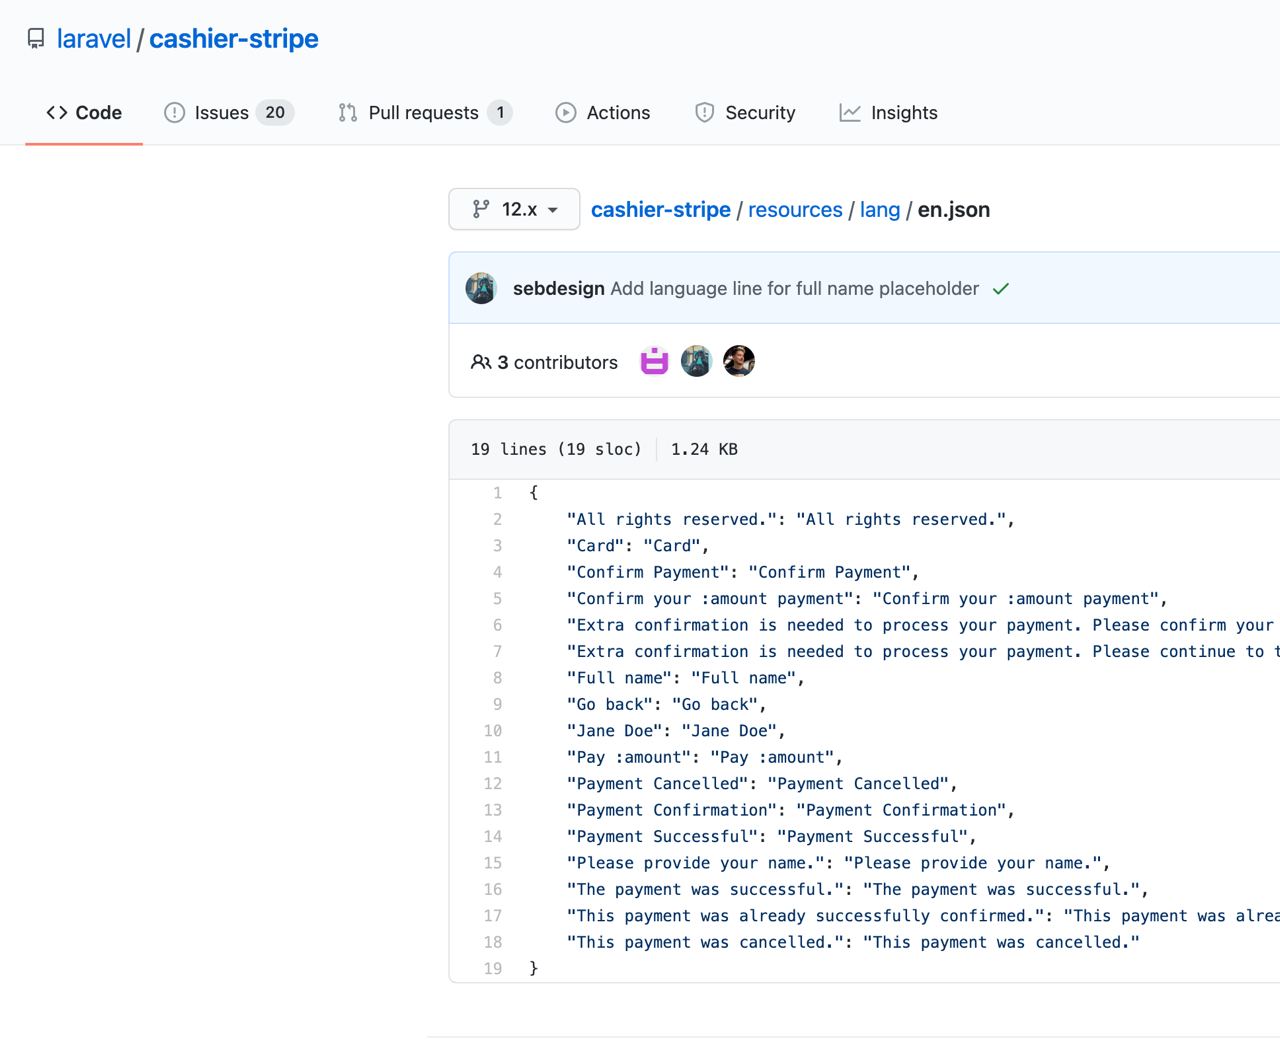Click the pull request icon
This screenshot has width=1280, height=1051.
coord(347,113)
